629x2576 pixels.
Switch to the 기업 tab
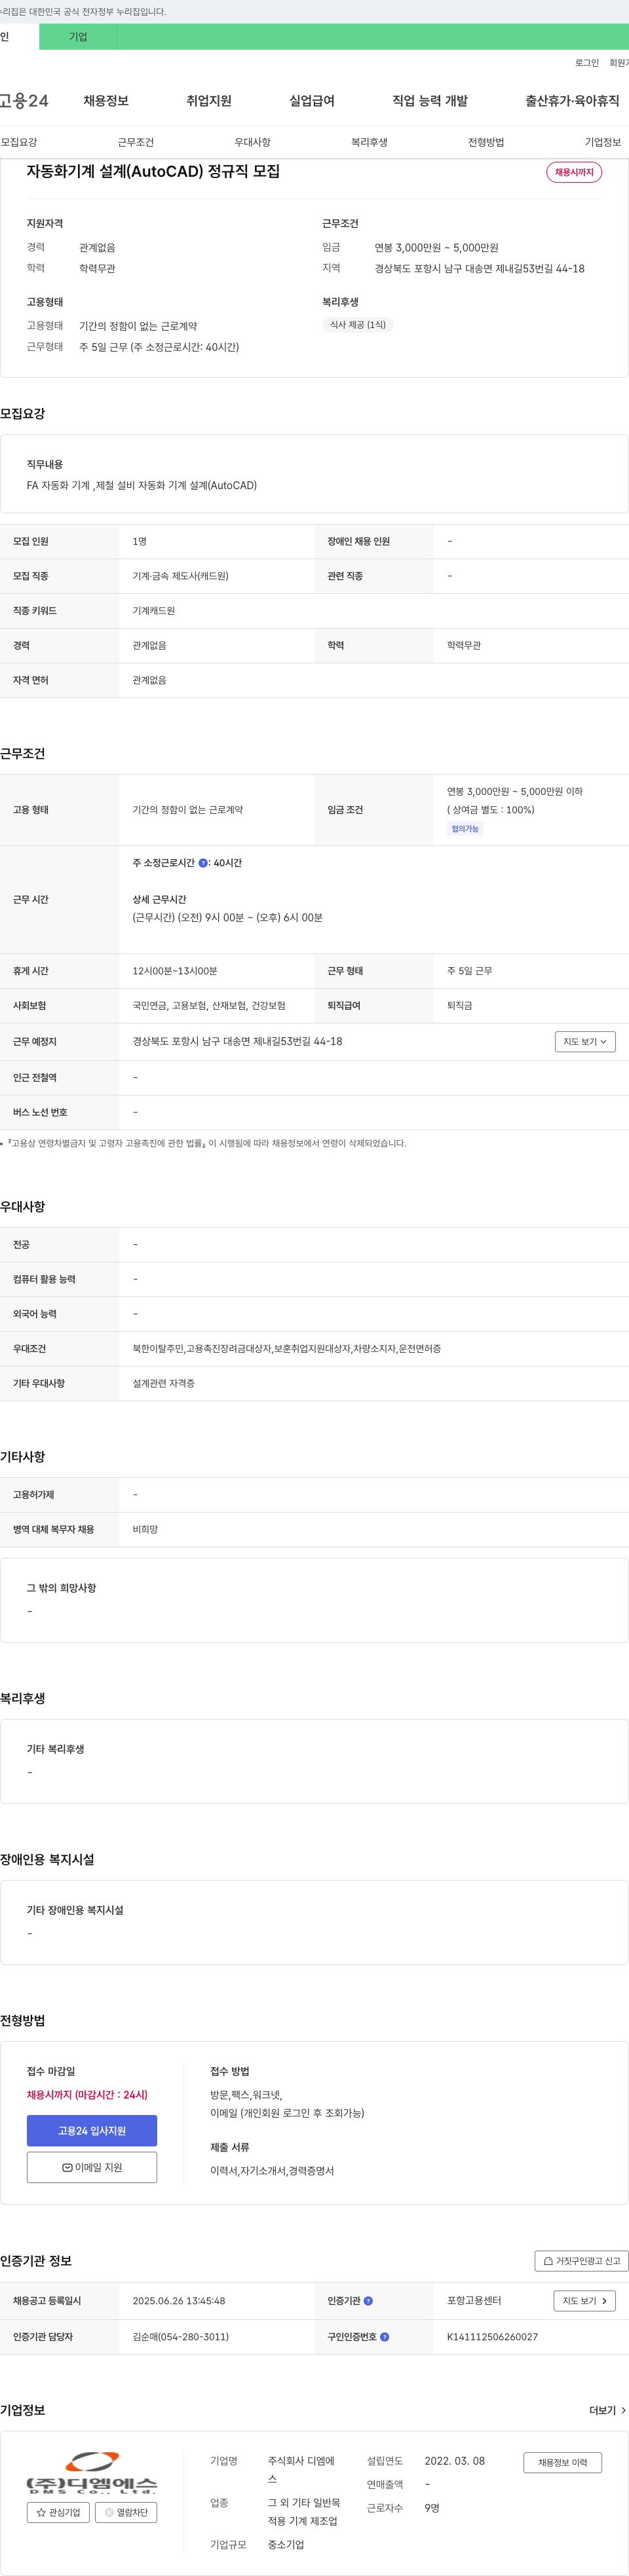pos(78,37)
